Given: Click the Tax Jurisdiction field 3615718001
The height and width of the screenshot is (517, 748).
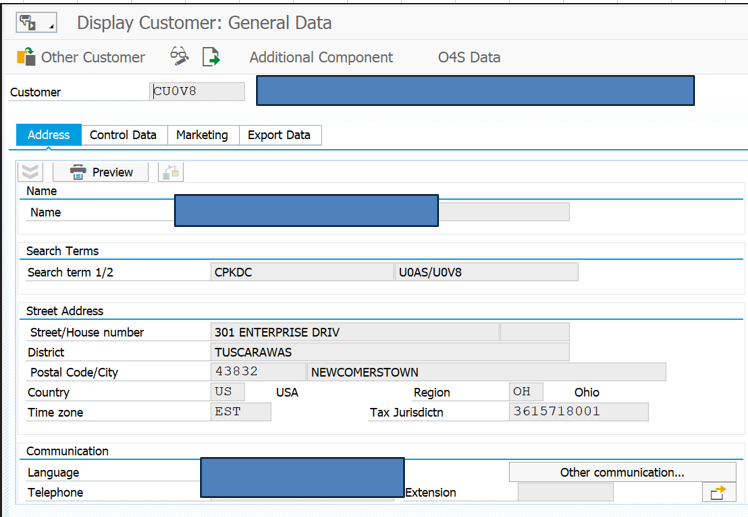Looking at the screenshot, I should tap(578, 412).
